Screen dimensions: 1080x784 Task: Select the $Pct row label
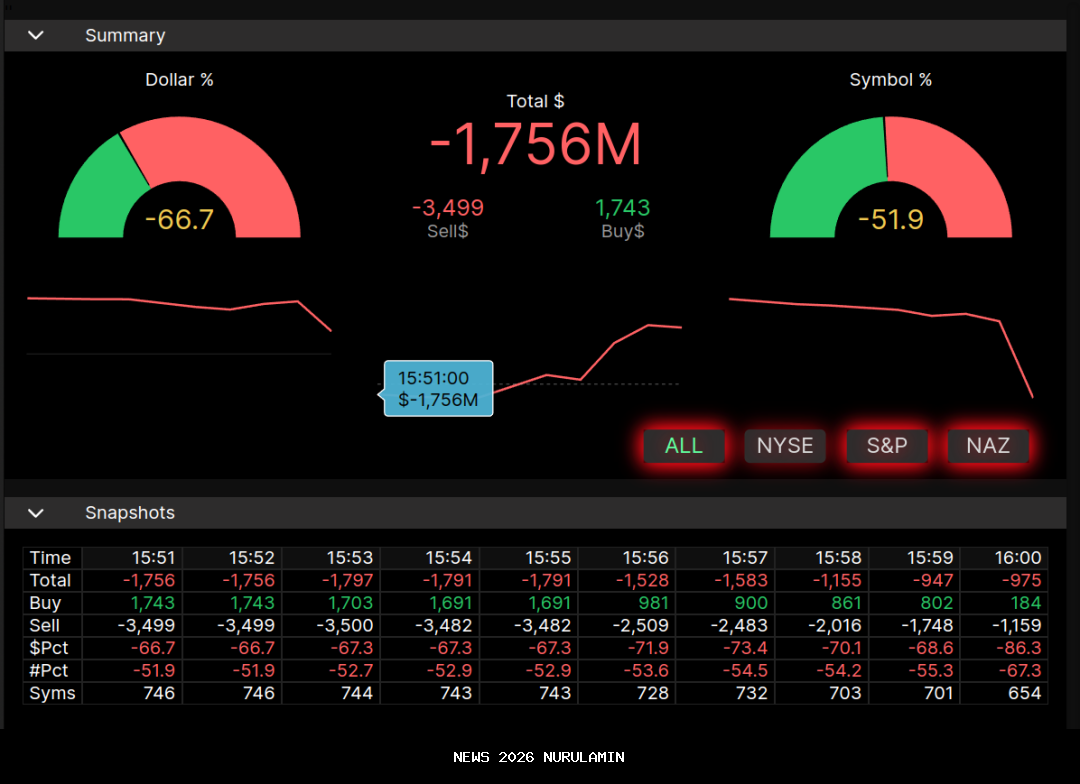[48, 649]
